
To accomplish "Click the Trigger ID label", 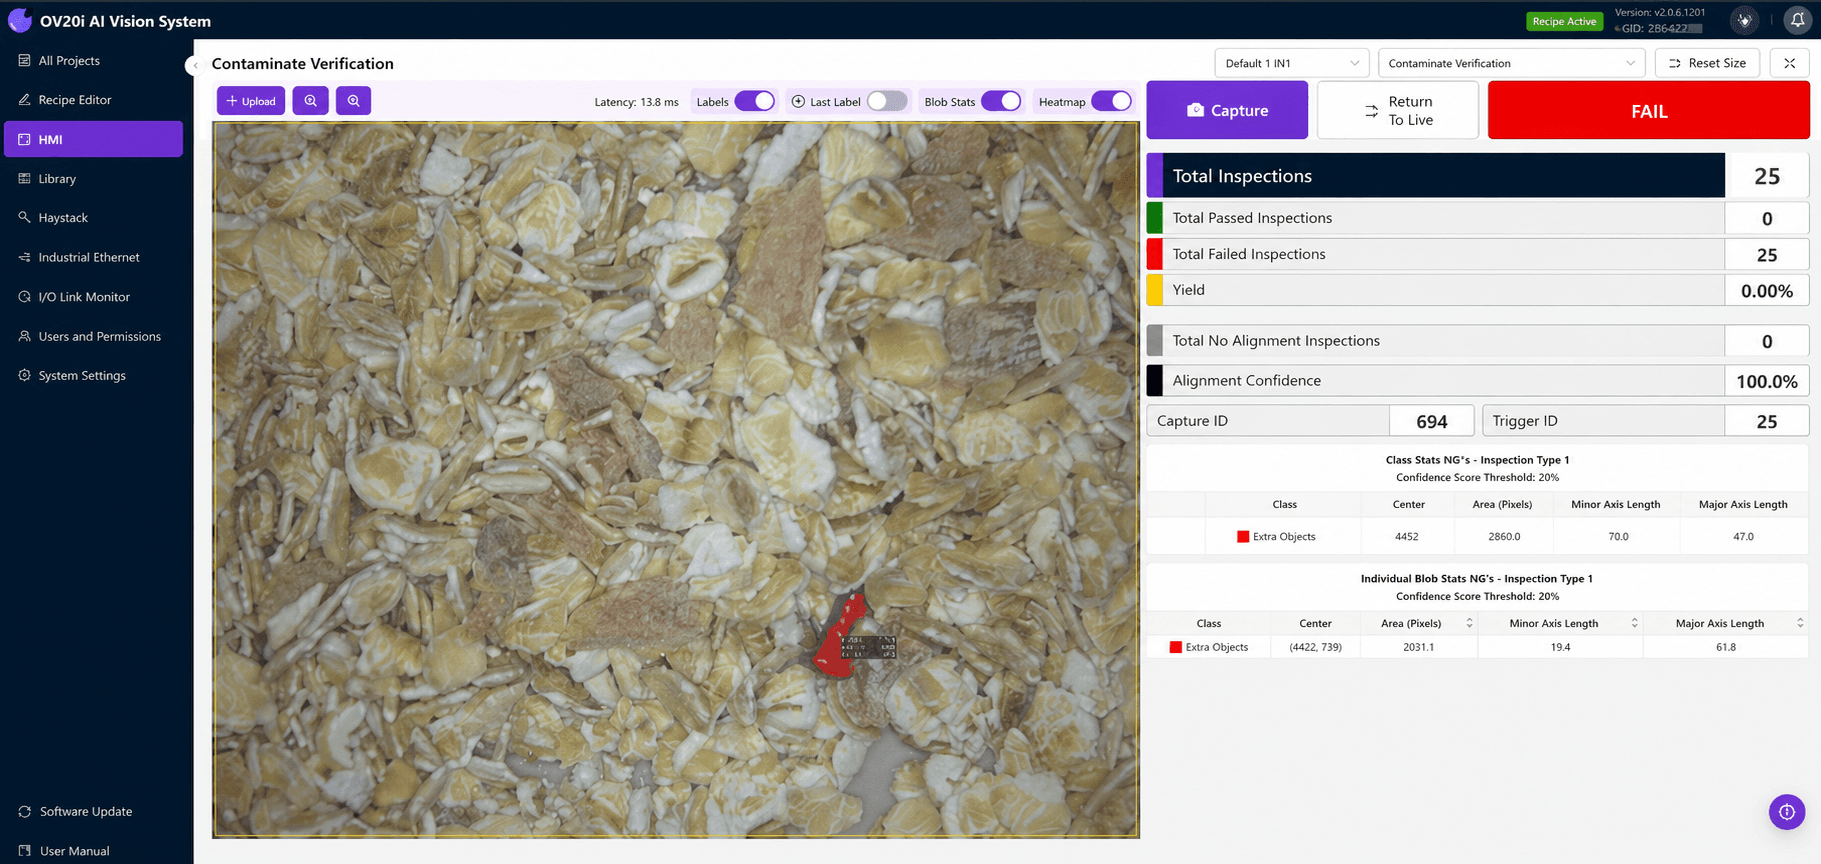I will coord(1525,421).
